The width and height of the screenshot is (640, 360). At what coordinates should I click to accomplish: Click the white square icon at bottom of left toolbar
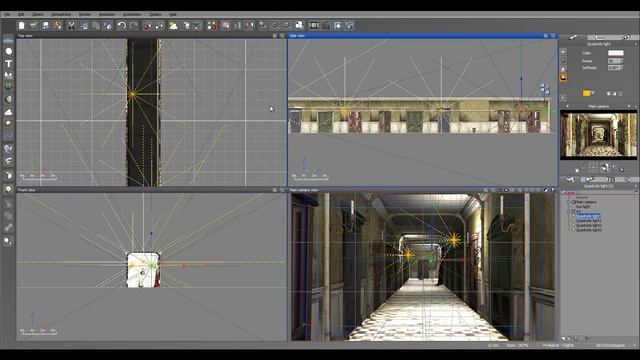pyautogui.click(x=8, y=241)
